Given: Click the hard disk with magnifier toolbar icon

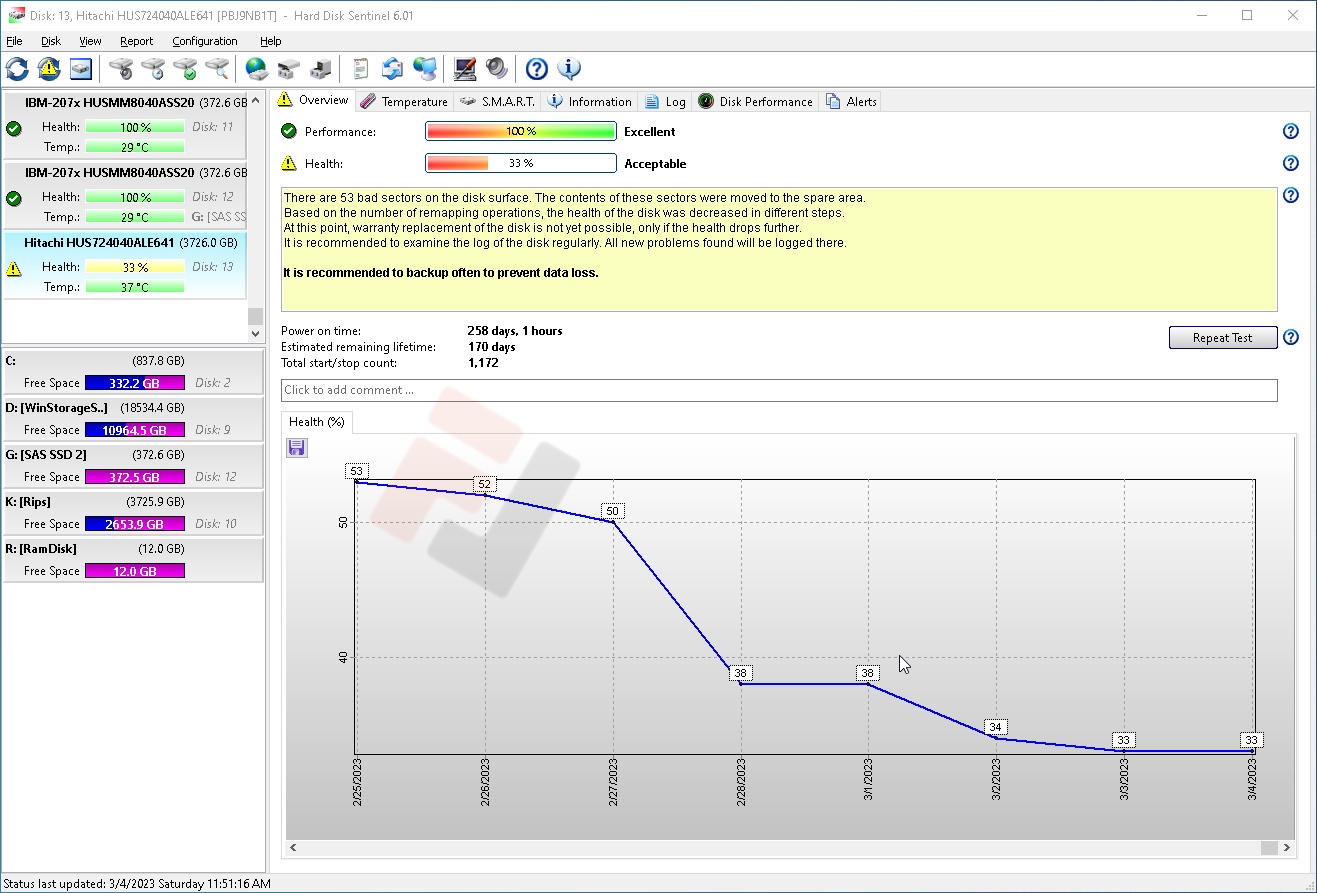Looking at the screenshot, I should pyautogui.click(x=217, y=69).
